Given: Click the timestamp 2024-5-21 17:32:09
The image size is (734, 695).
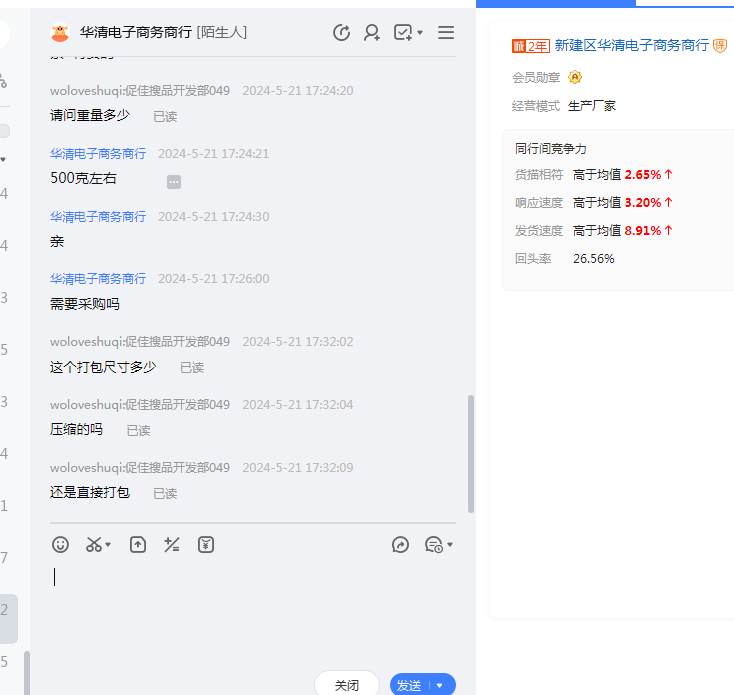Looking at the screenshot, I should [x=298, y=468].
